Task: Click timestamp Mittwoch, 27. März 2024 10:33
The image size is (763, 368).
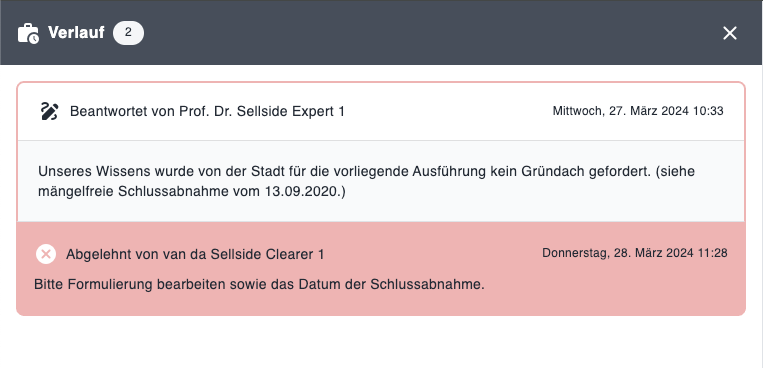Action: 638,111
